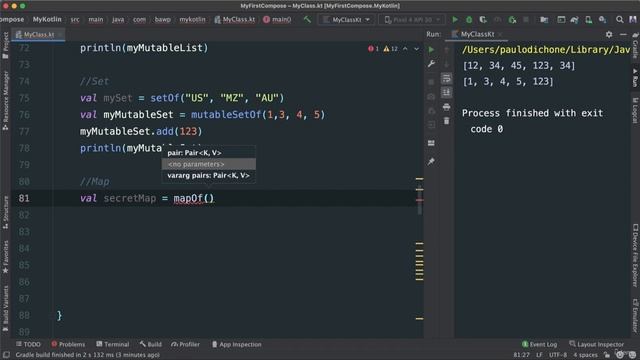Click the error count indicator showing 1

click(x=373, y=49)
